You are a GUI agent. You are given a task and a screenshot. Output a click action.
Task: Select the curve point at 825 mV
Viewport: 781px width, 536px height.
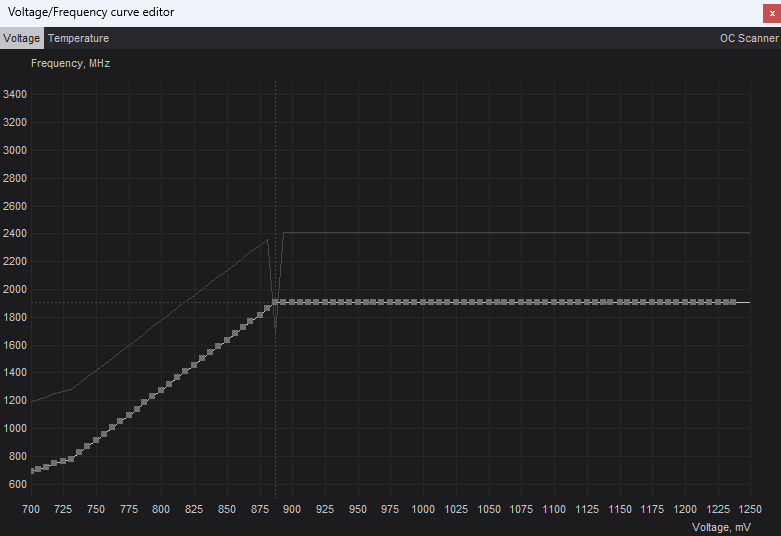(x=194, y=364)
